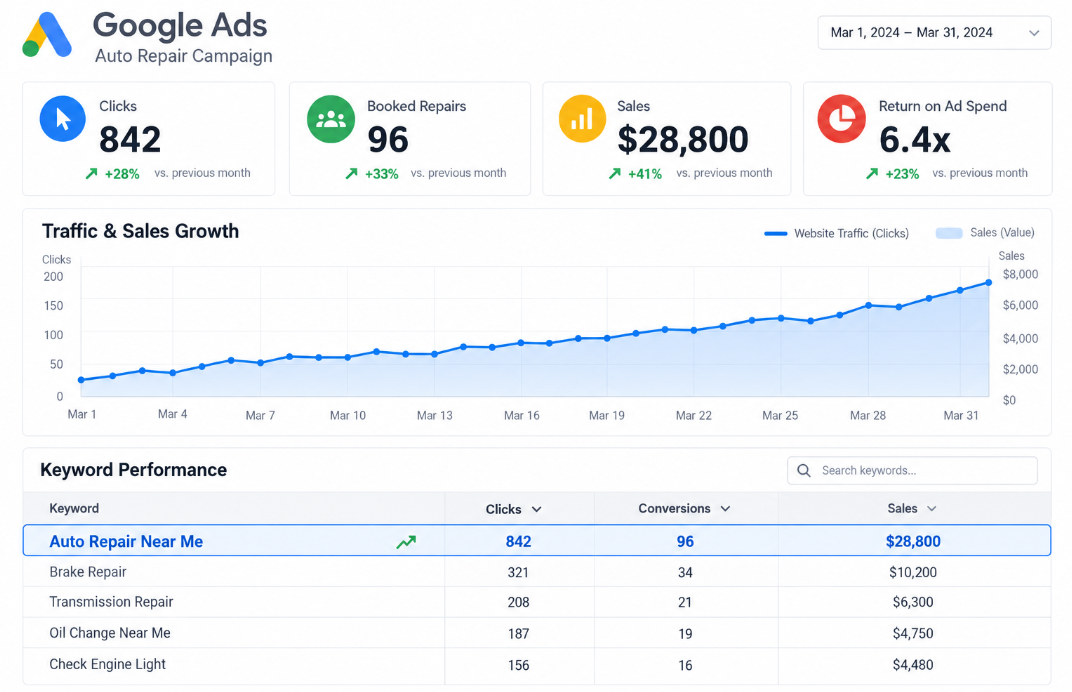1072x692 pixels.
Task: Click the green people Booked Repairs icon
Action: tap(331, 119)
